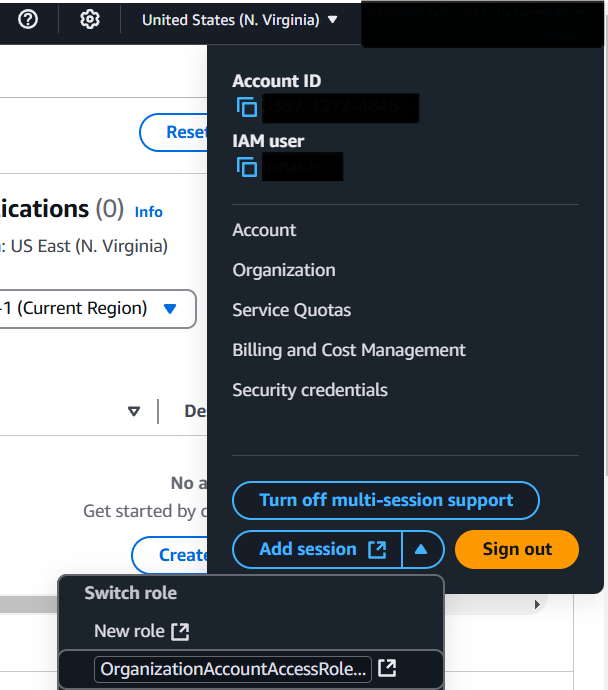
Task: Open Billing and Cost Management
Action: pos(349,350)
